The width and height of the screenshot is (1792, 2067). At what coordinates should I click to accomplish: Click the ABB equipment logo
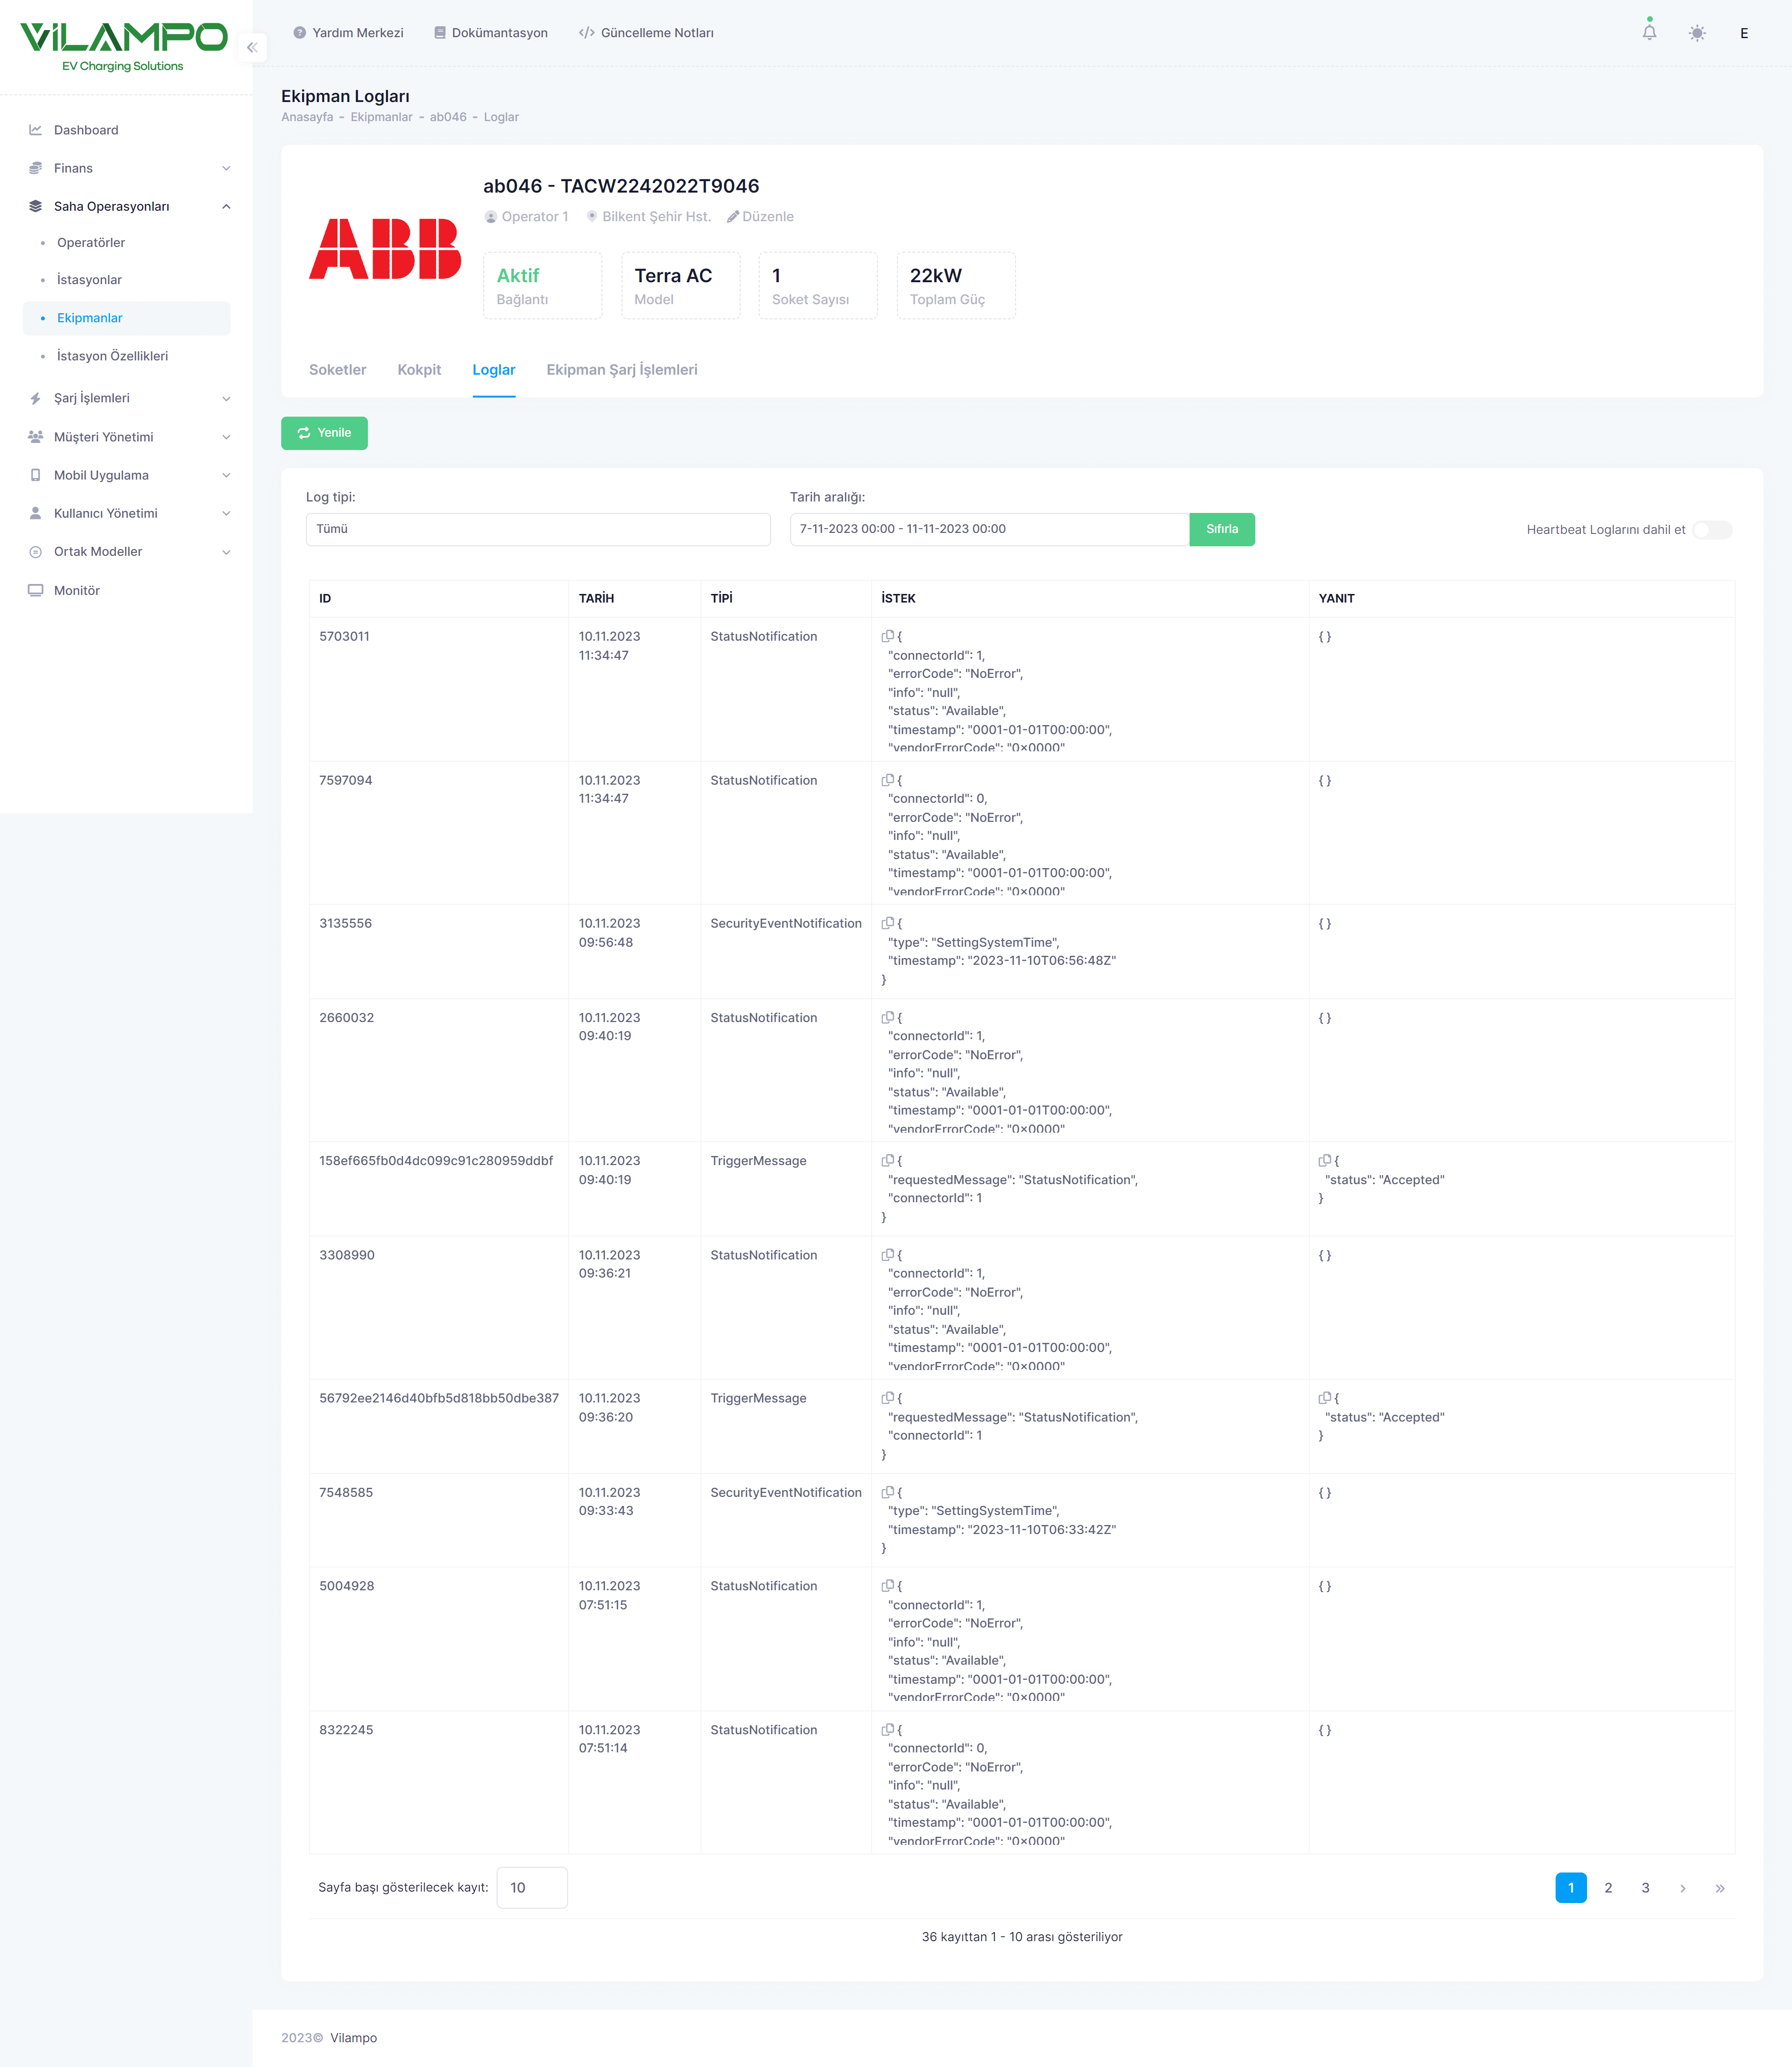(385, 248)
